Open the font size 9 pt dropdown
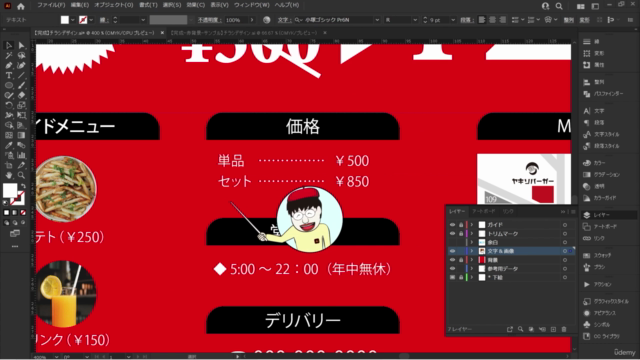 coord(453,20)
